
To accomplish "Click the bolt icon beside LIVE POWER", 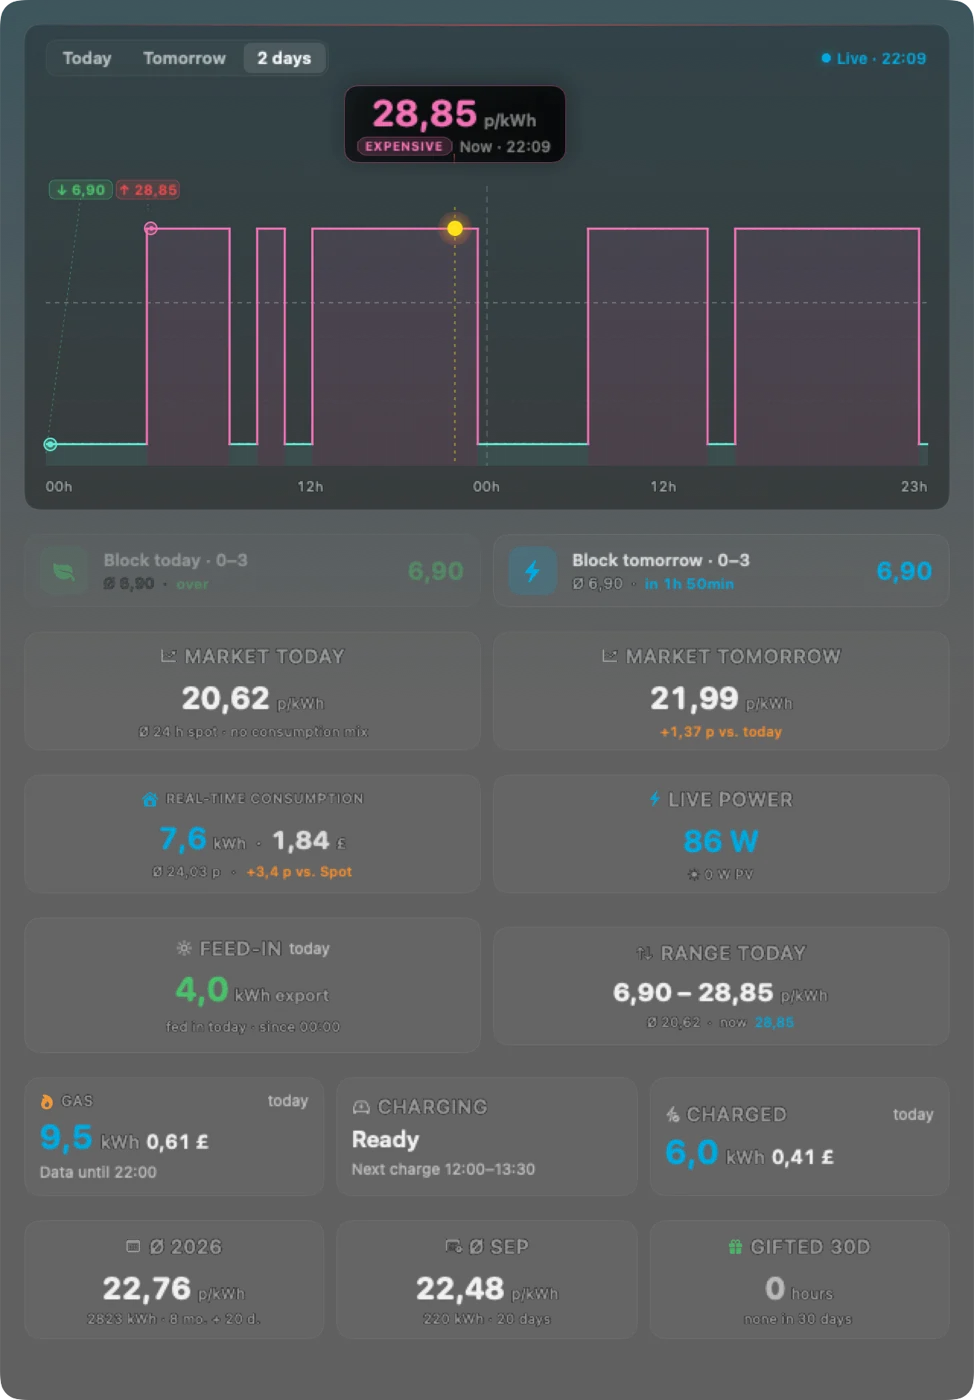I will [655, 799].
